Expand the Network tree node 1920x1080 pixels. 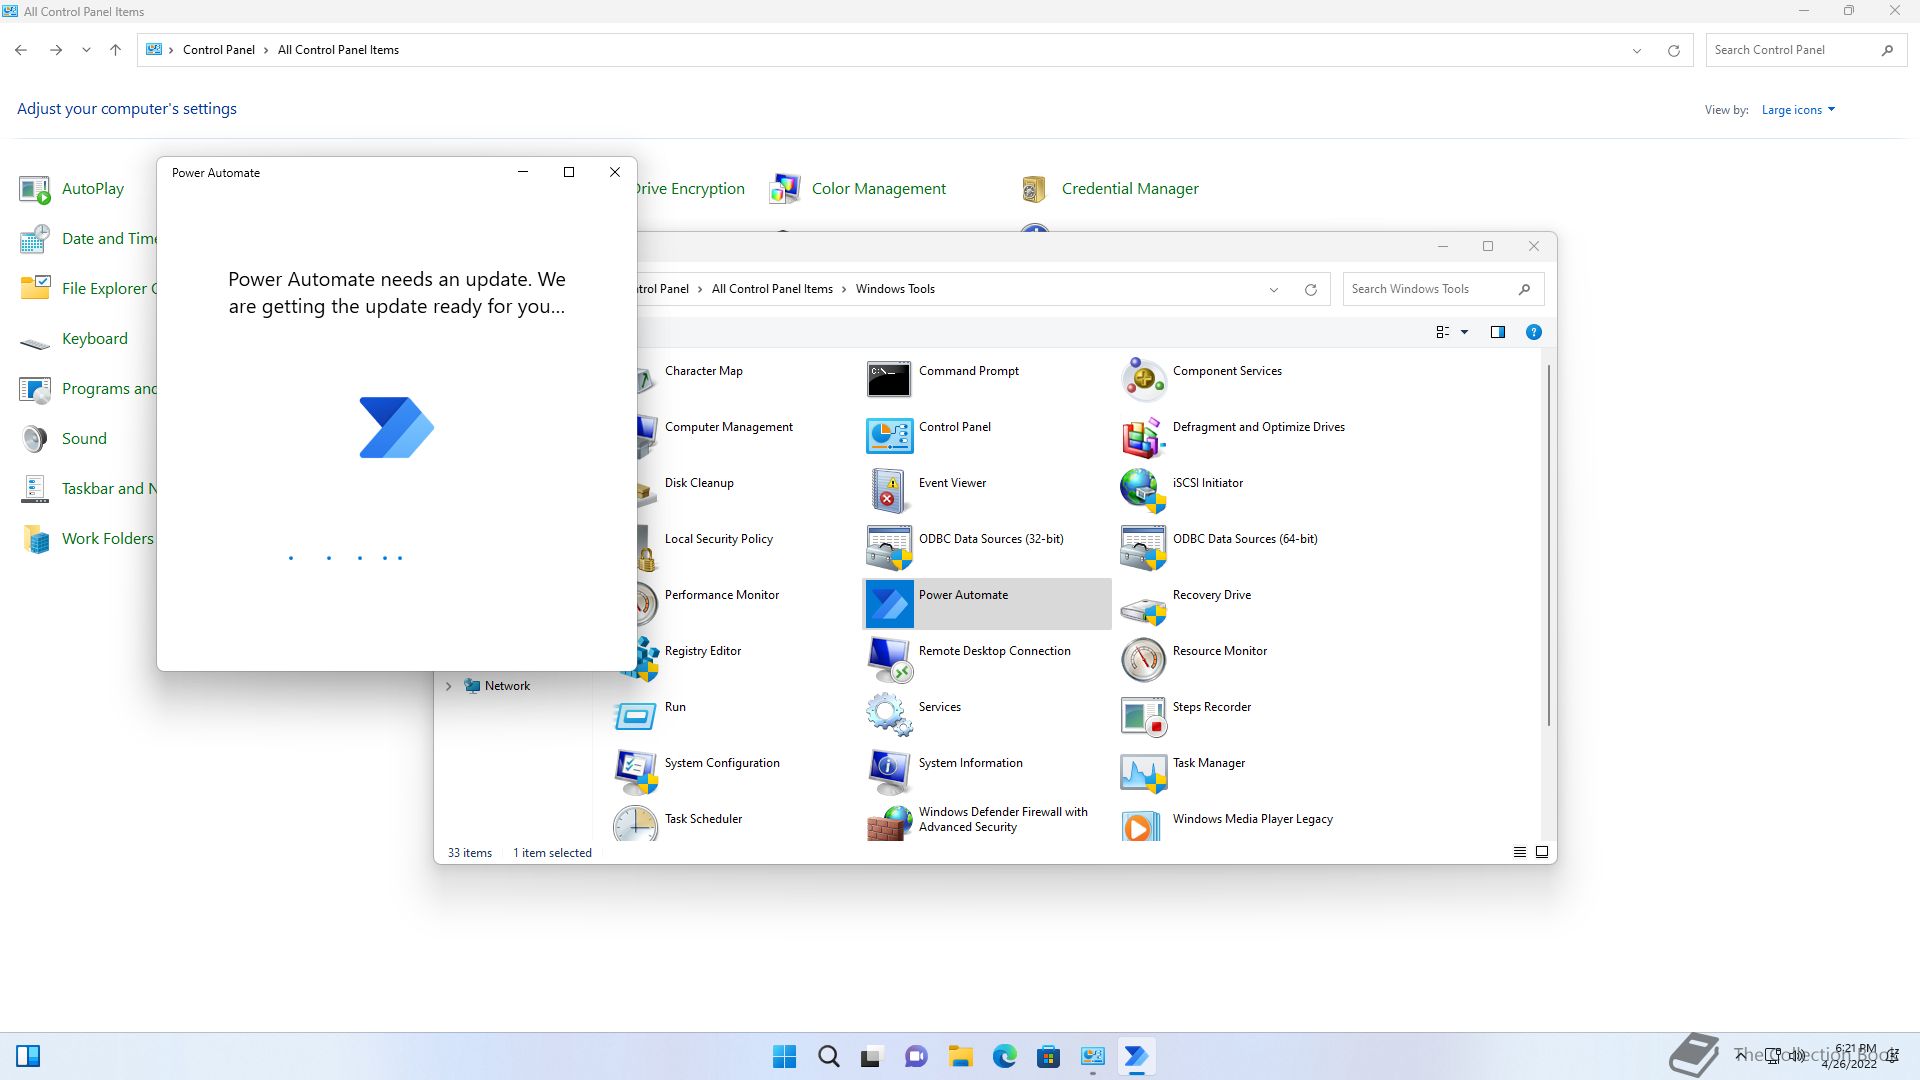(448, 686)
